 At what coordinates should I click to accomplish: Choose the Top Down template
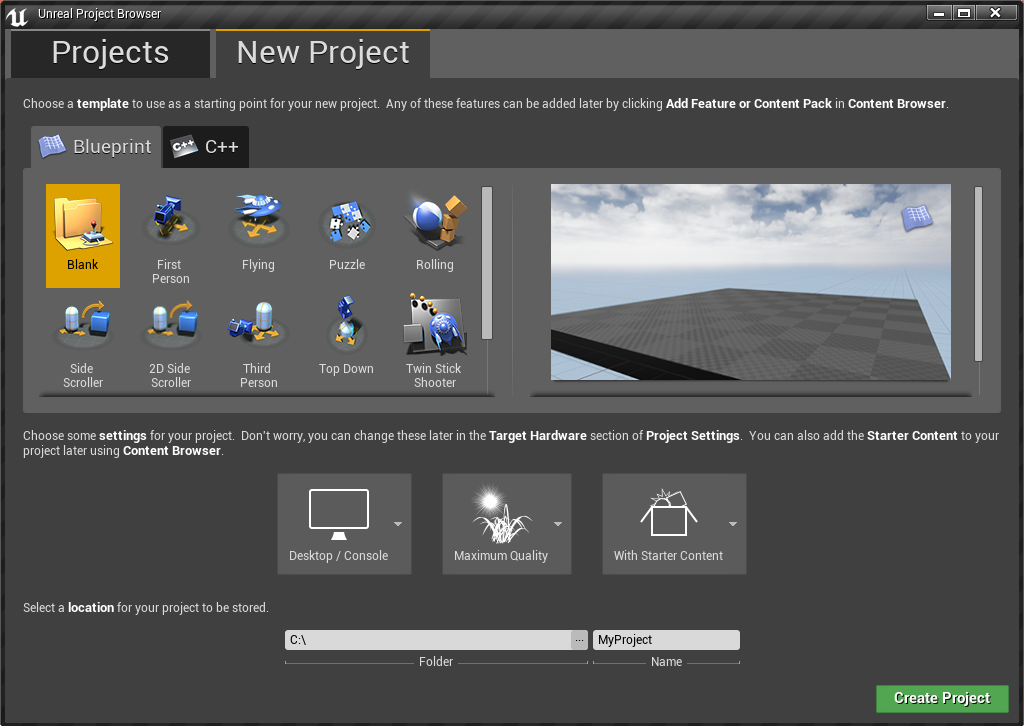[x=346, y=338]
